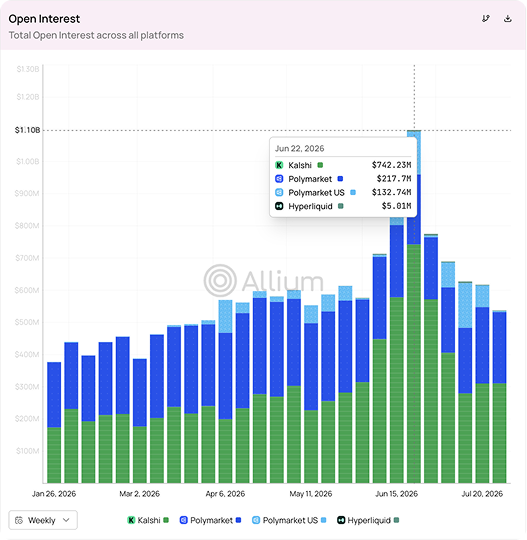Click the Jun 15, 2026 x-axis label
Viewport: 527px width, 540px height.
(x=396, y=494)
